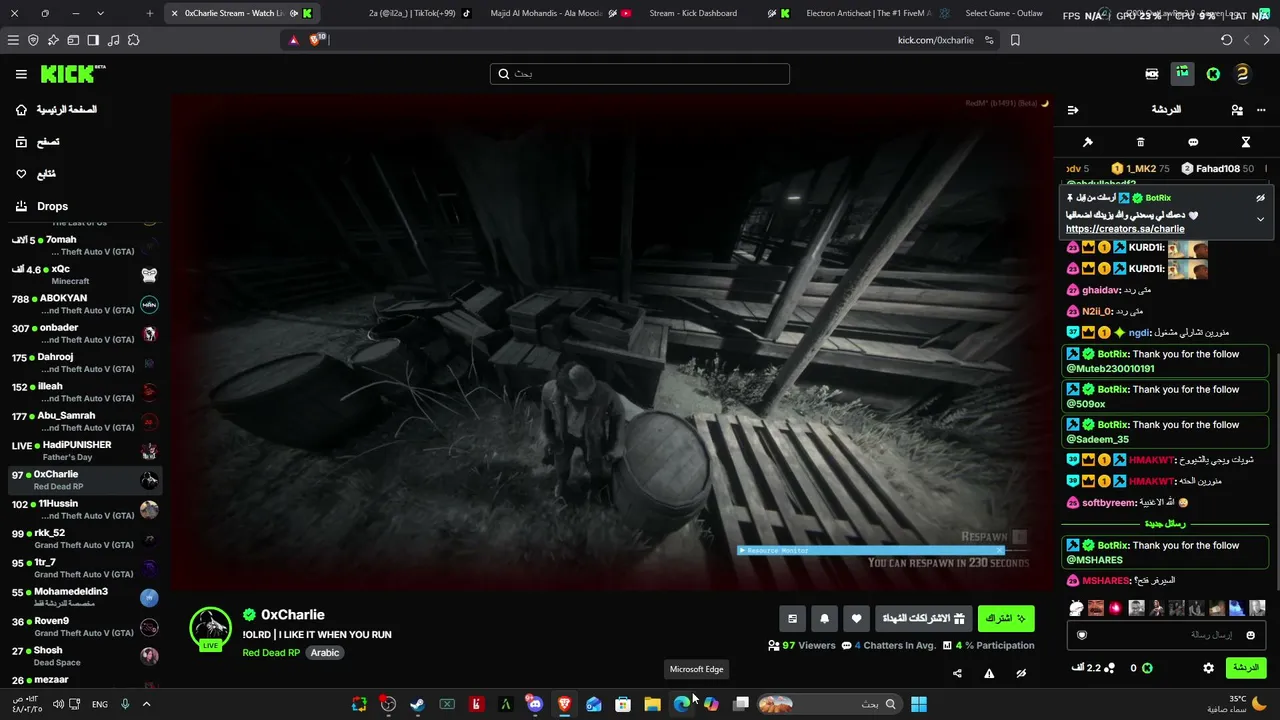
Task: Open a new browser tab with plus
Action: click(x=150, y=13)
